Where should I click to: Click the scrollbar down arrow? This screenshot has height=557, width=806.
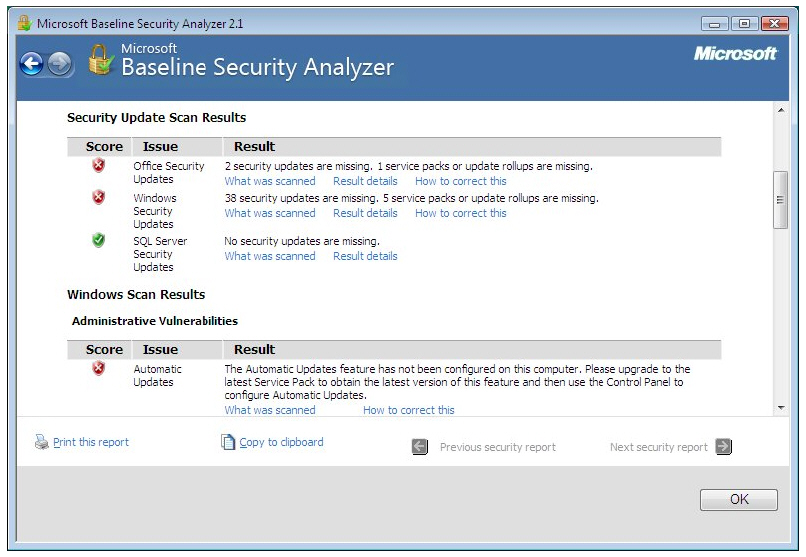pyautogui.click(x=781, y=408)
